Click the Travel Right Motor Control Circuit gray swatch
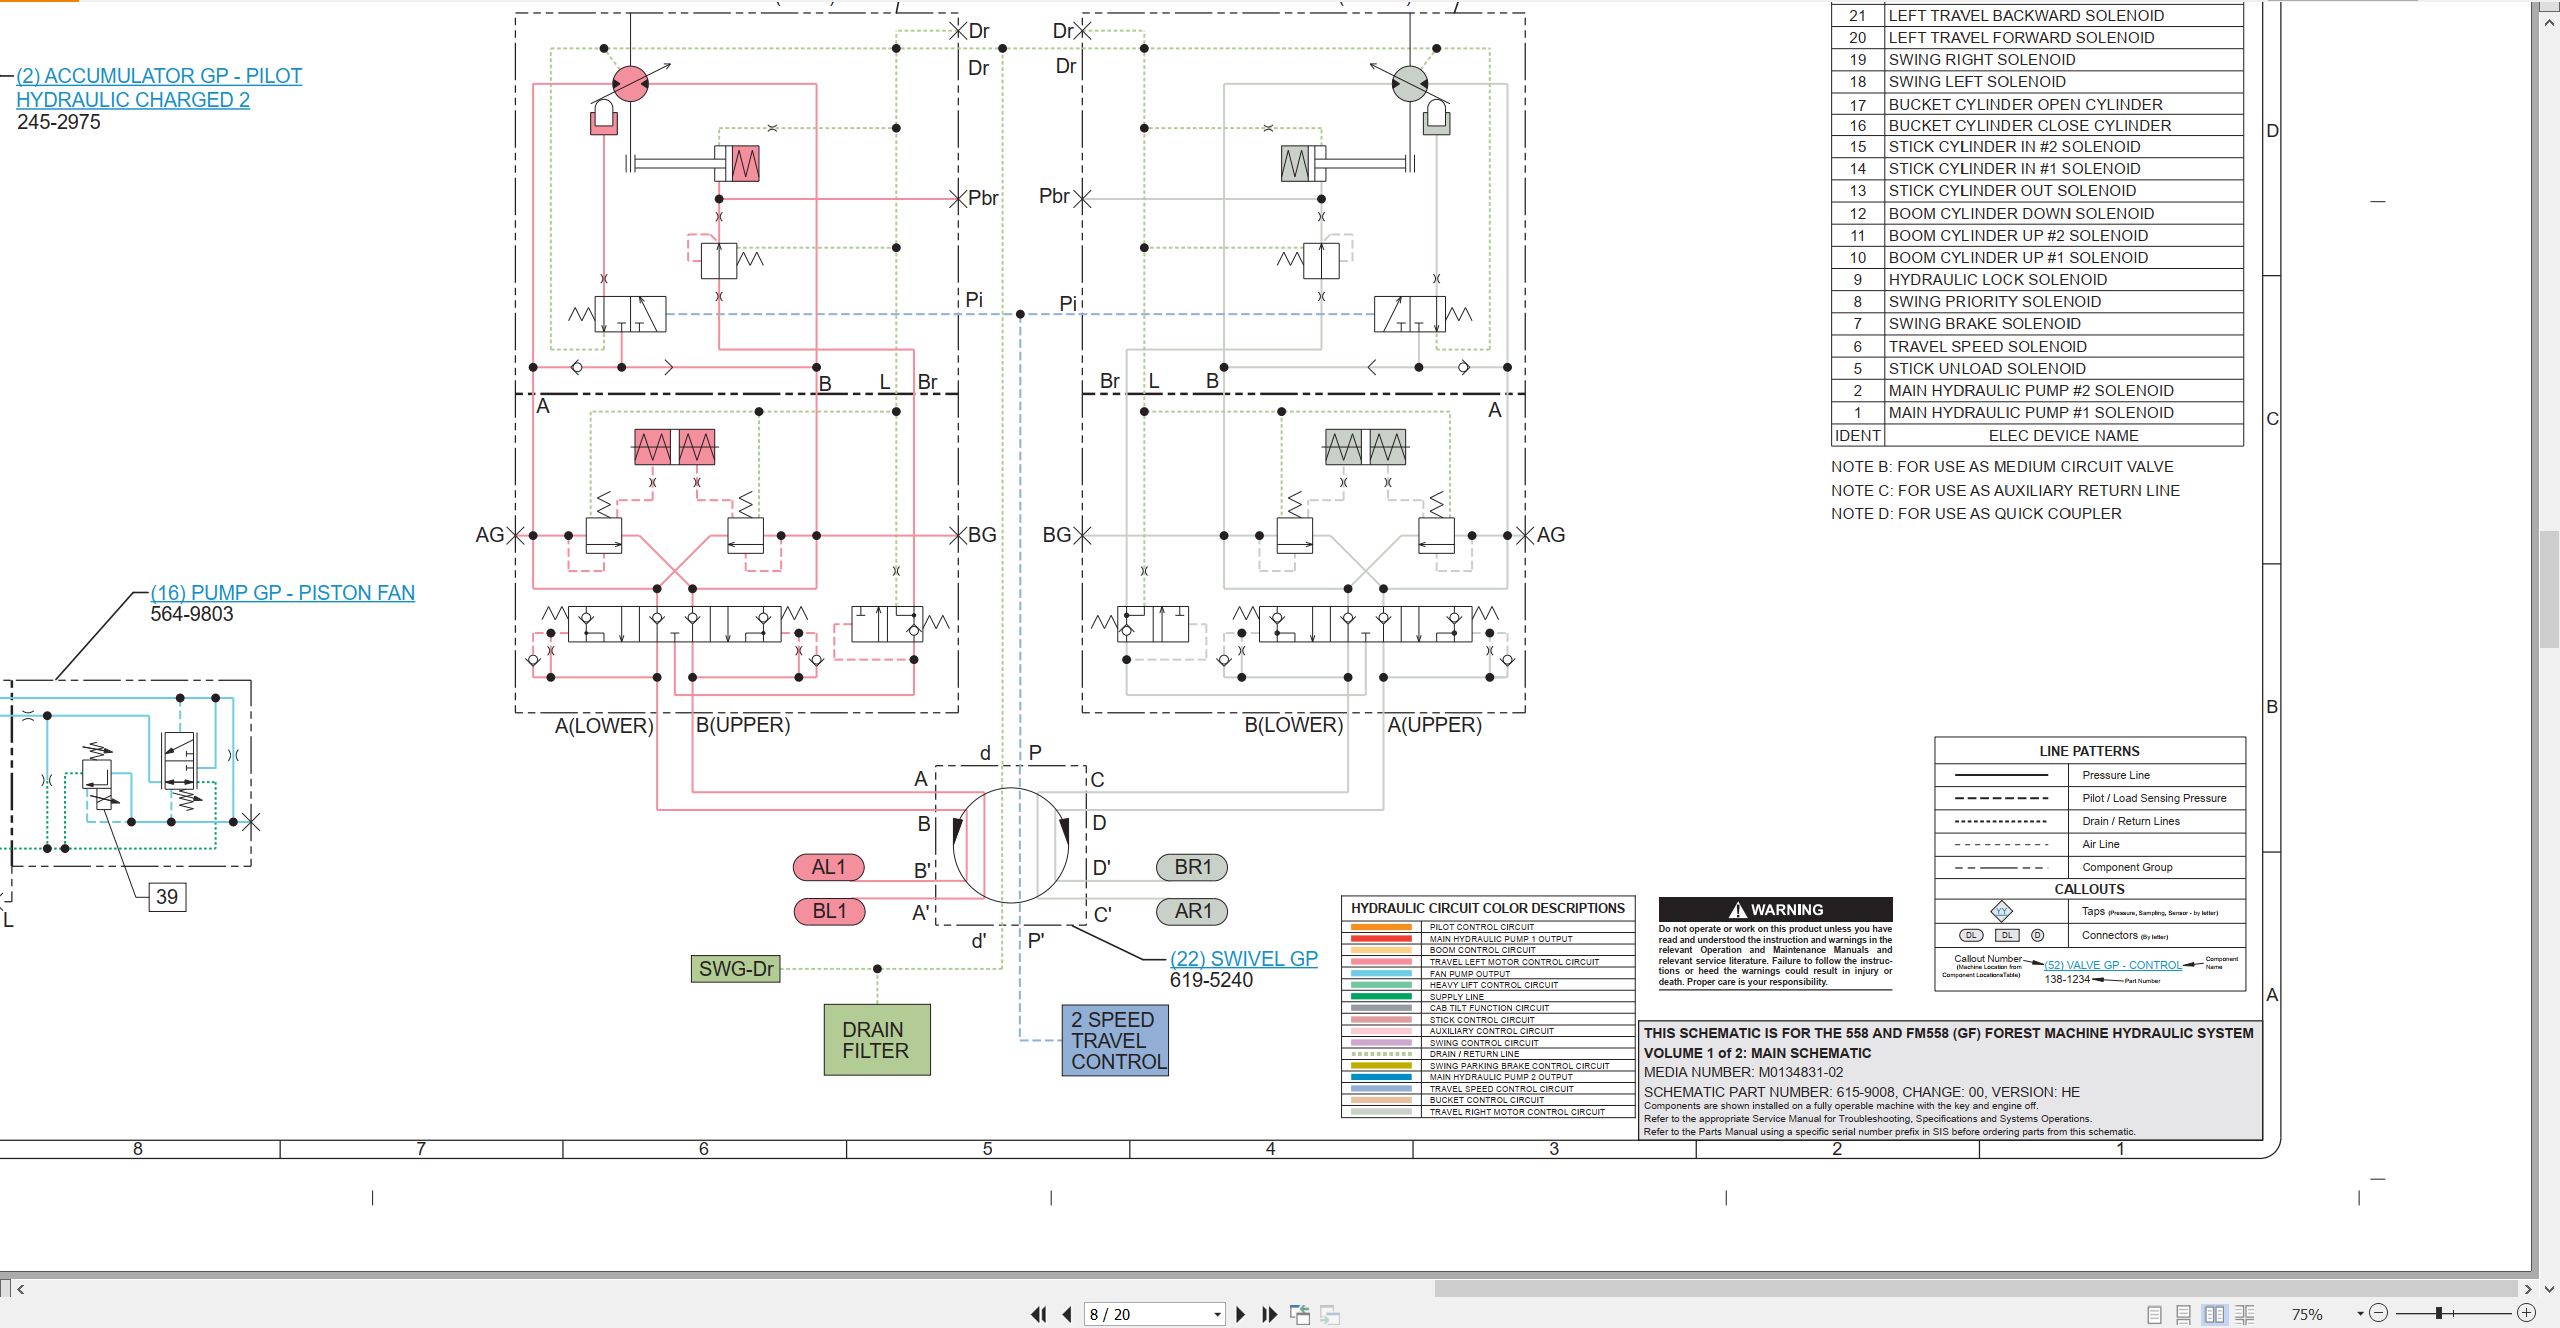Image resolution: width=2560 pixels, height=1328 pixels. 1381,1111
